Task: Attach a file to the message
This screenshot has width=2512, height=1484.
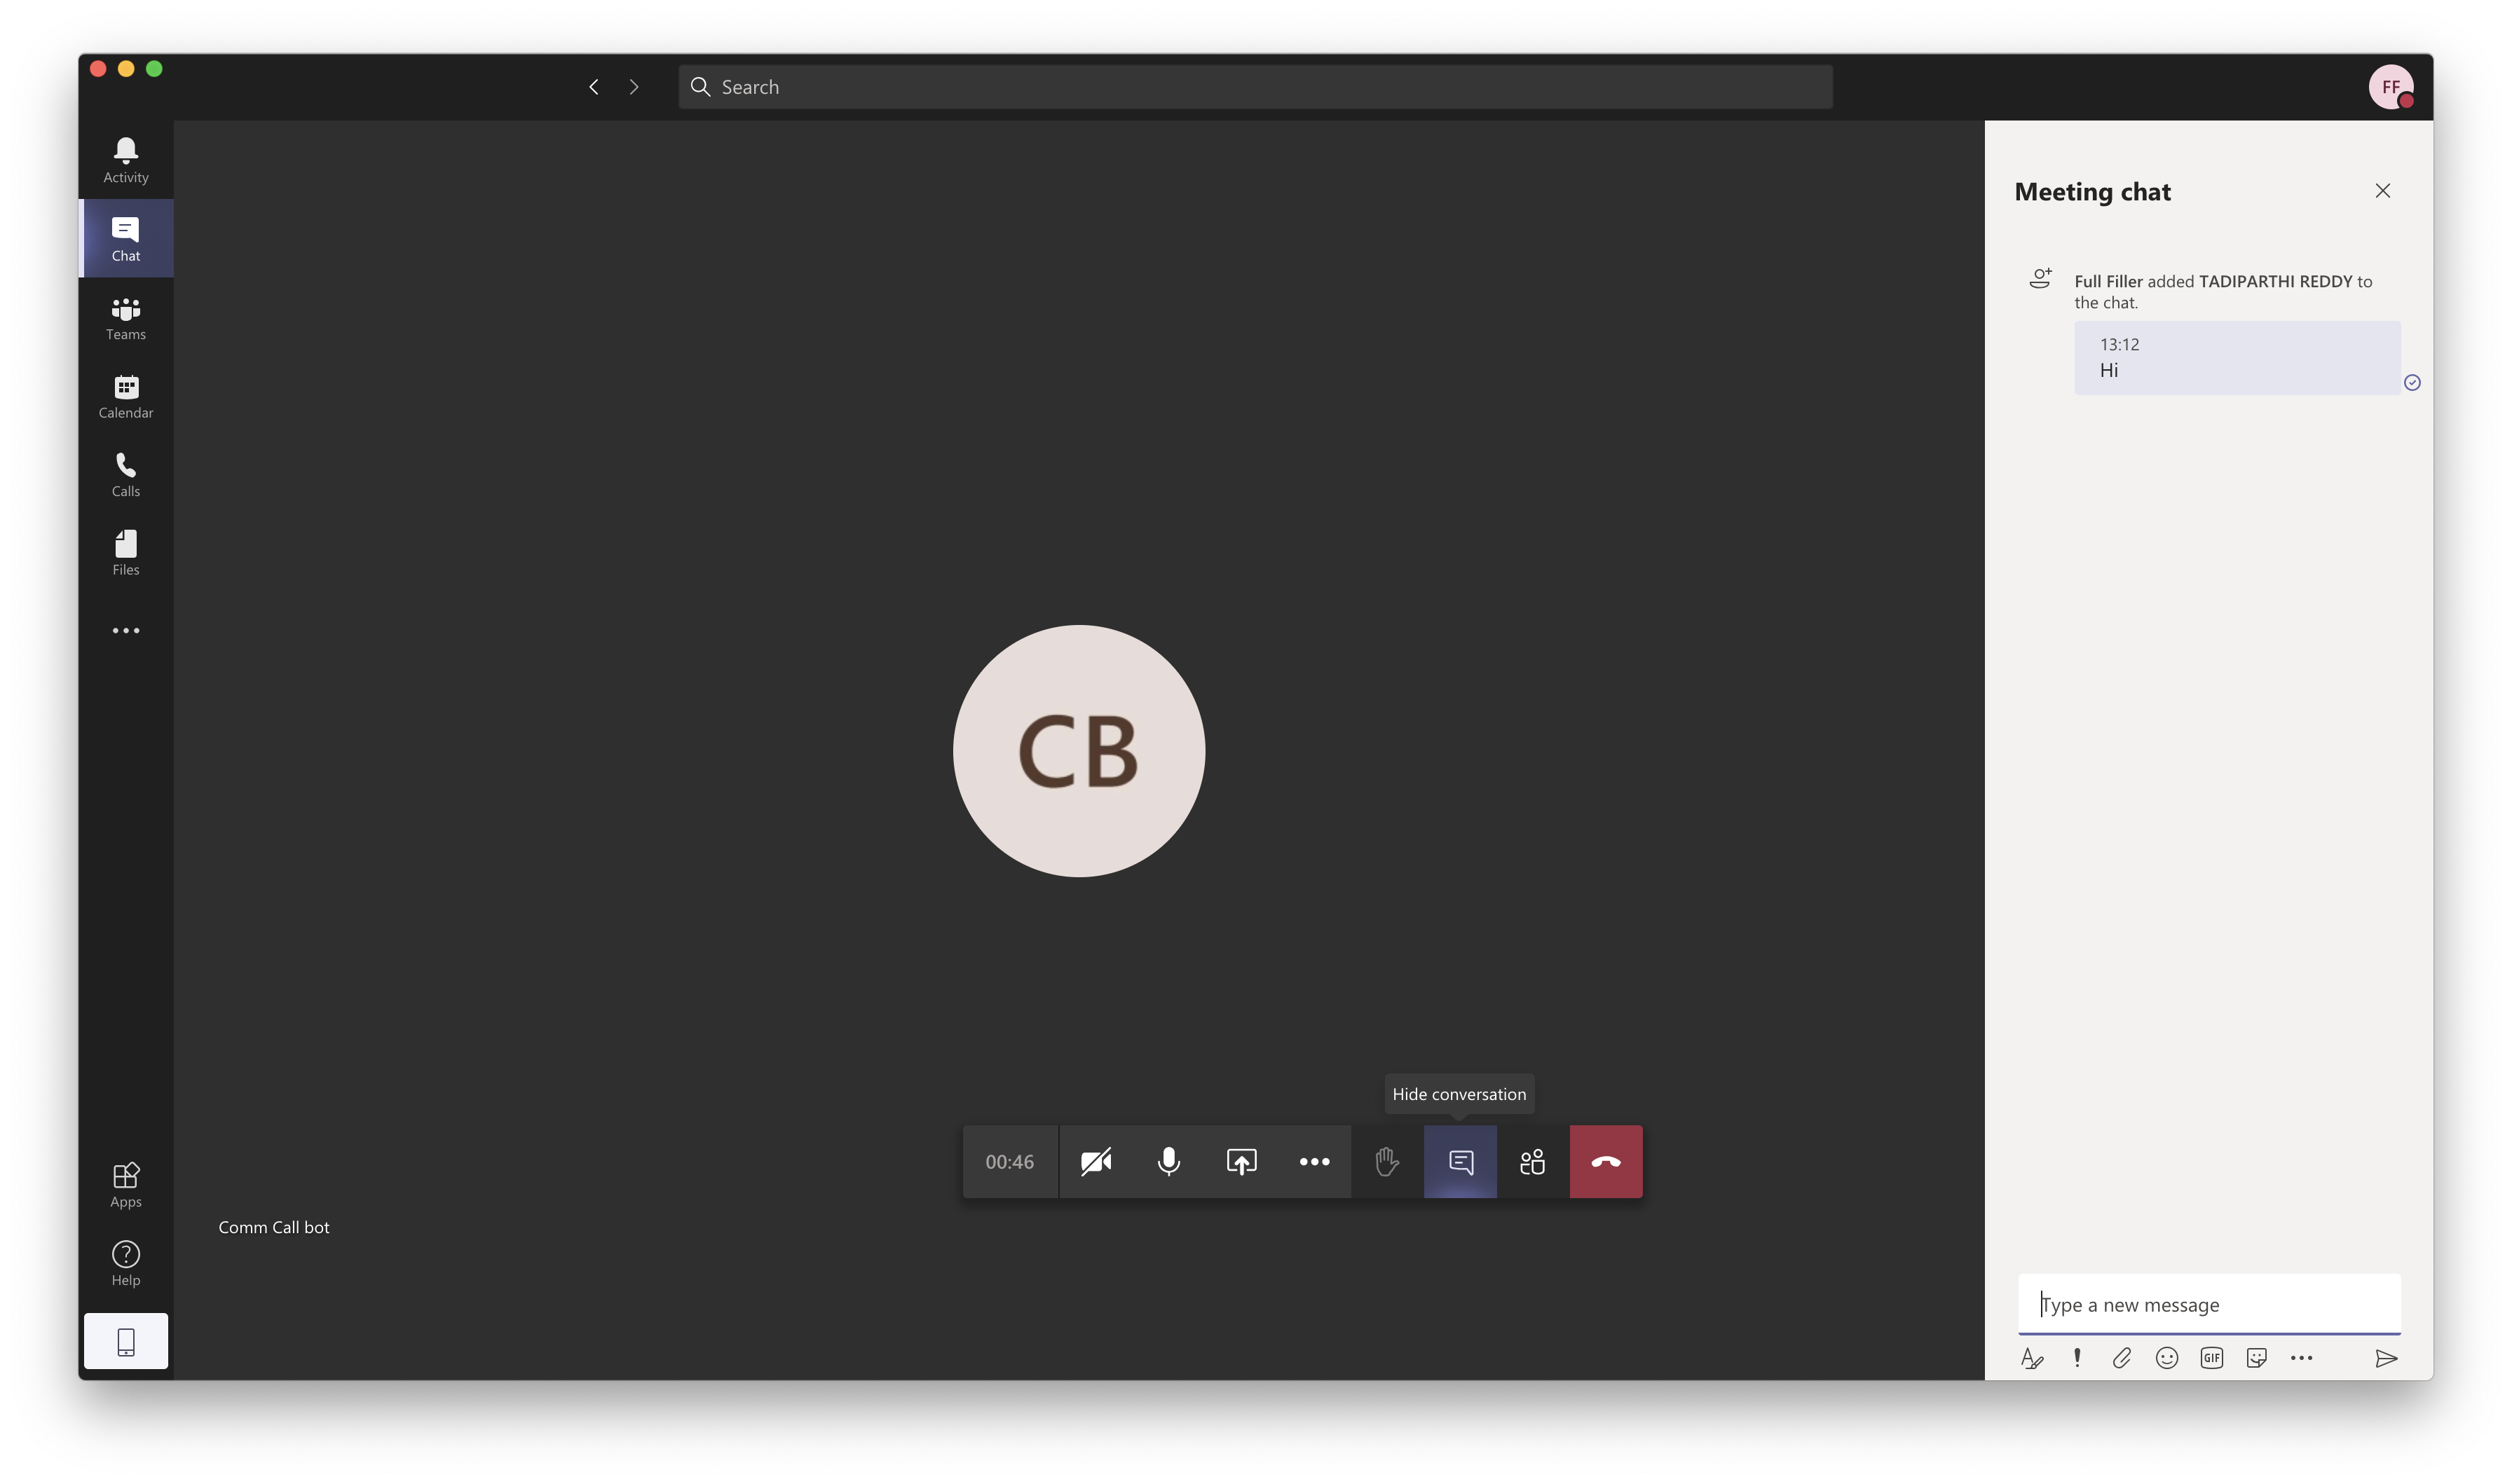Action: tap(2122, 1358)
